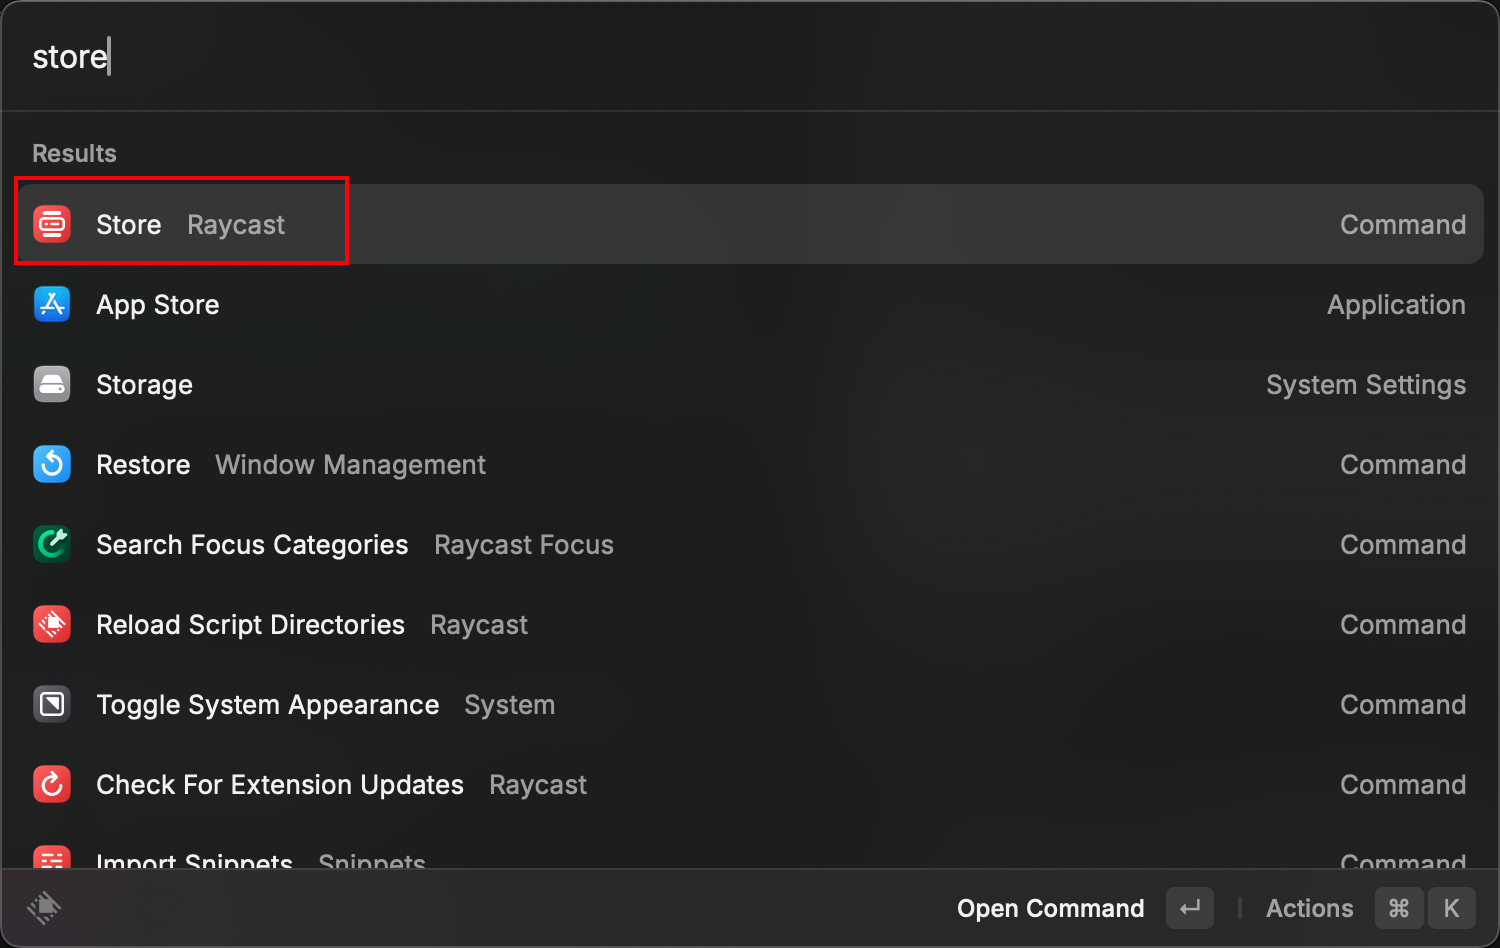
Task: Click Command label in Store row
Action: (1403, 225)
